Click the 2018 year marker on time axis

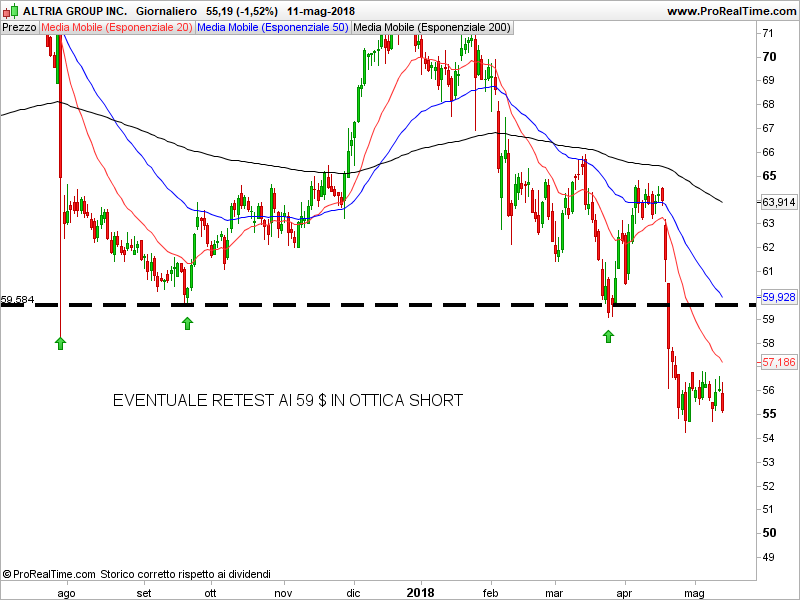coord(421,592)
